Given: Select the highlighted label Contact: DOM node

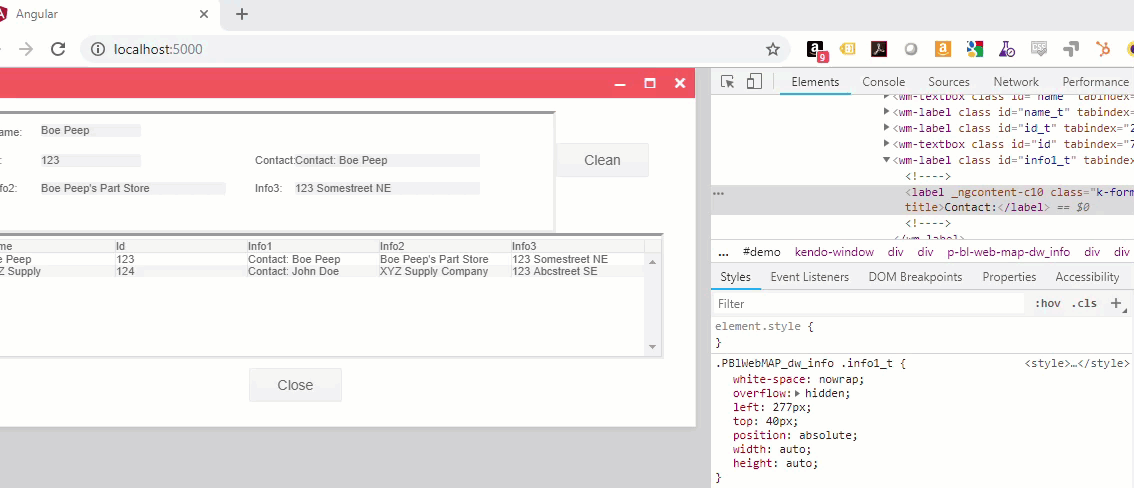Looking at the screenshot, I should click(x=922, y=200).
